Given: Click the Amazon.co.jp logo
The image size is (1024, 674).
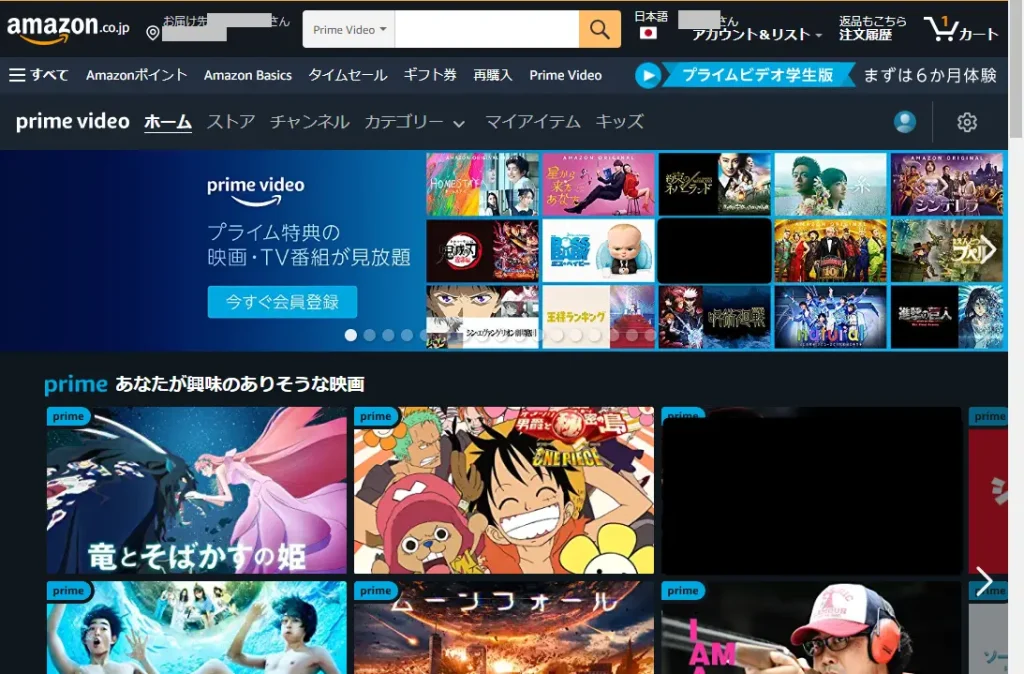Looking at the screenshot, I should click(x=68, y=28).
